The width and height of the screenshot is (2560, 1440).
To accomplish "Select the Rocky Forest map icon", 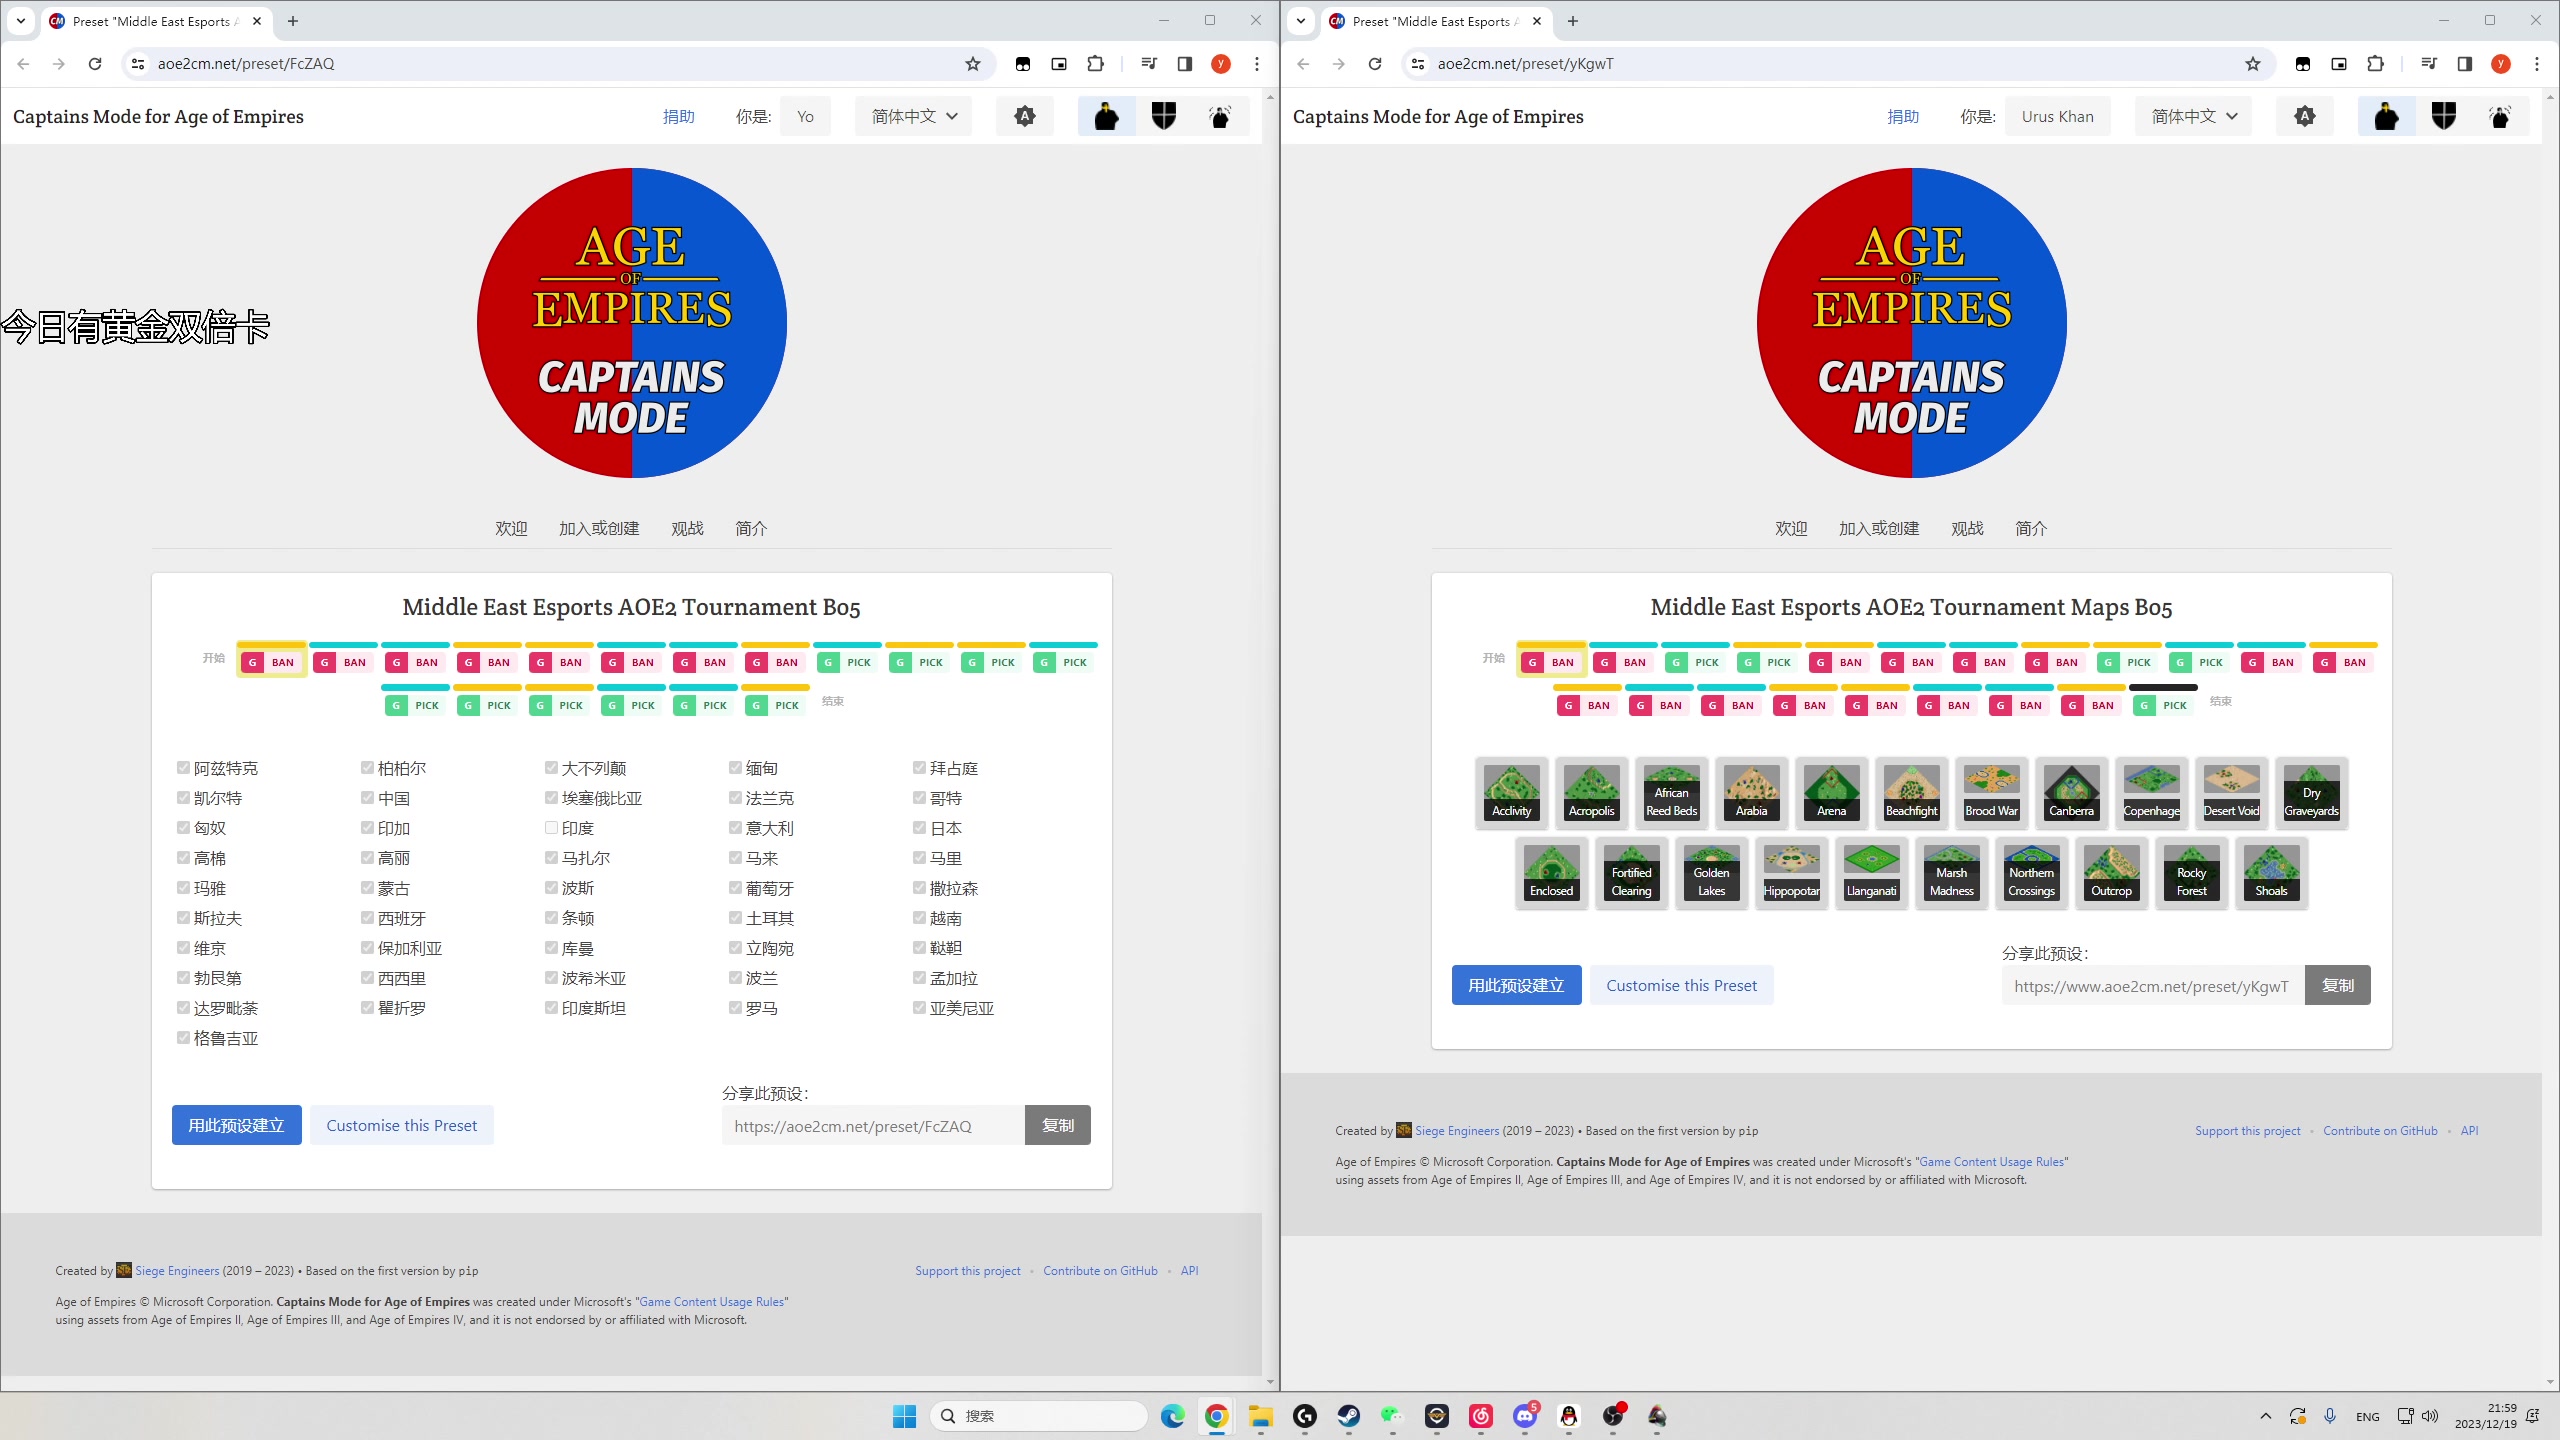I will tap(2191, 872).
